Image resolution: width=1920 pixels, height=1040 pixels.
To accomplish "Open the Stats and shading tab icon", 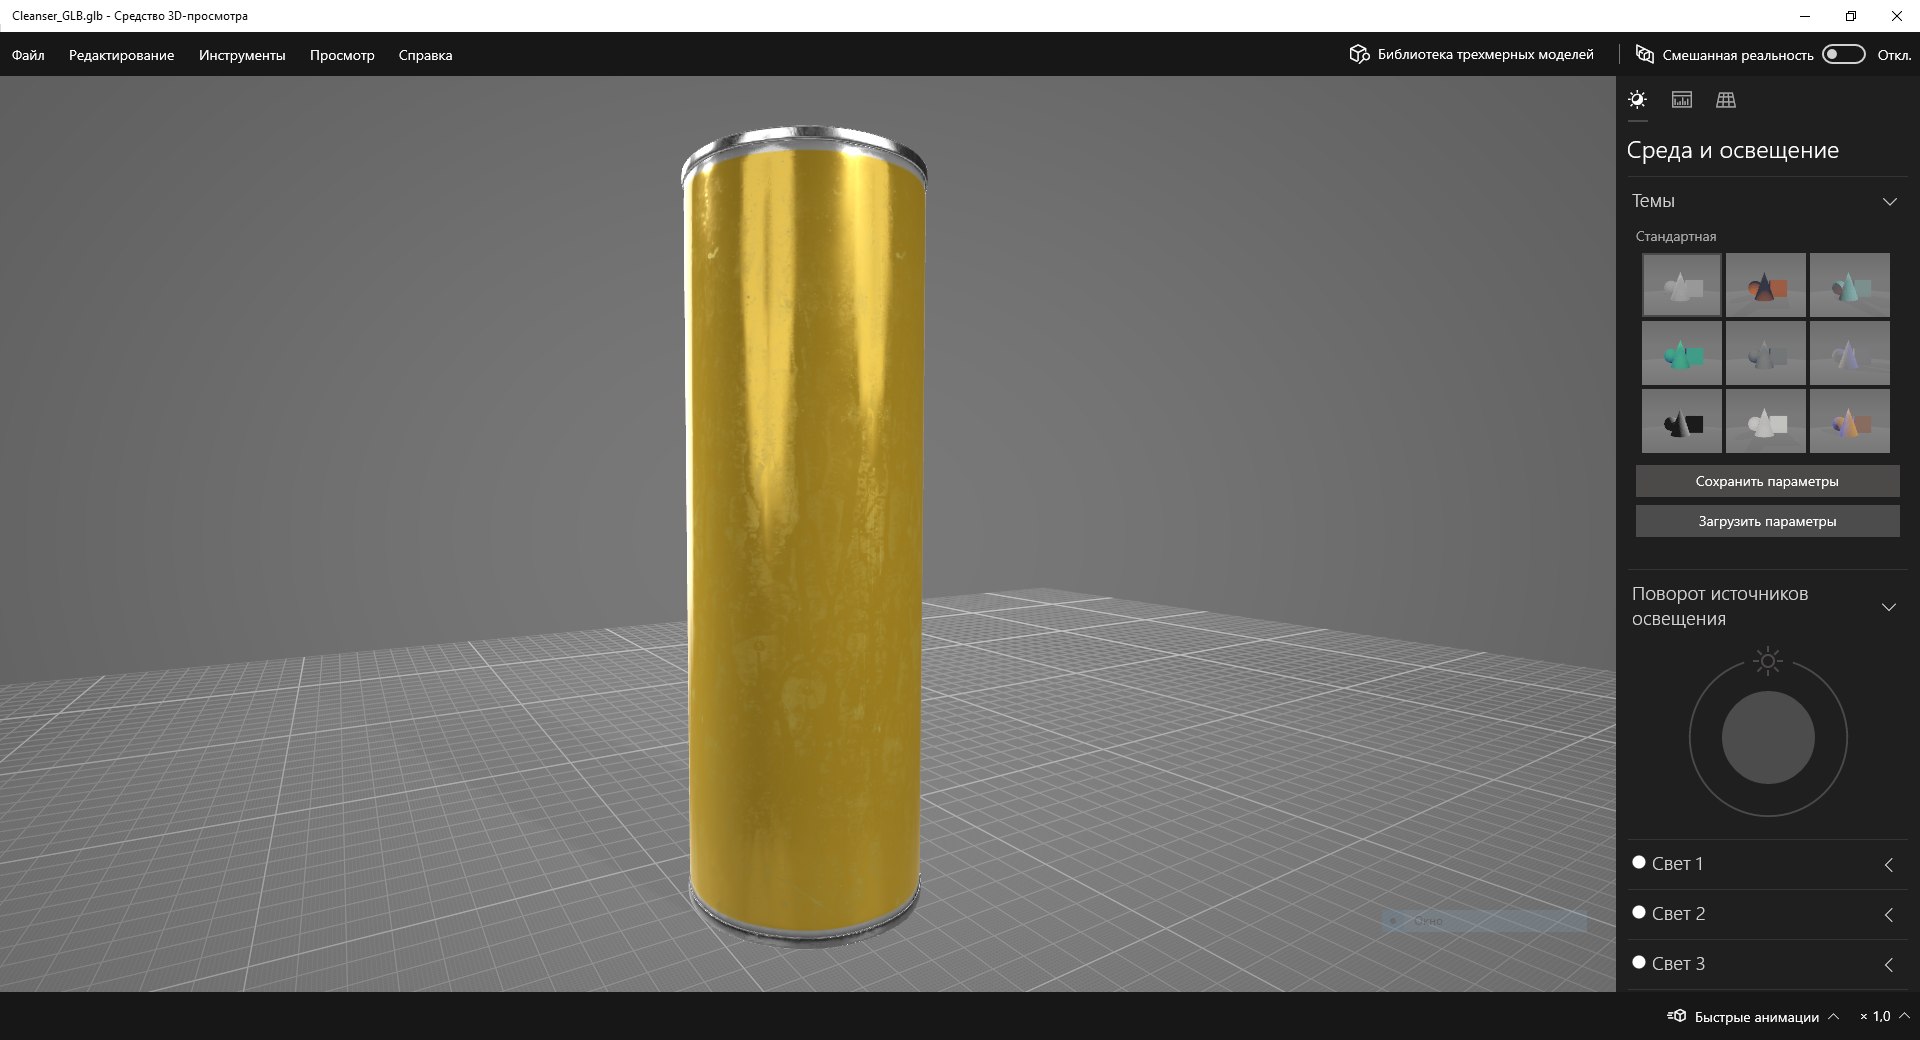I will [x=1682, y=99].
